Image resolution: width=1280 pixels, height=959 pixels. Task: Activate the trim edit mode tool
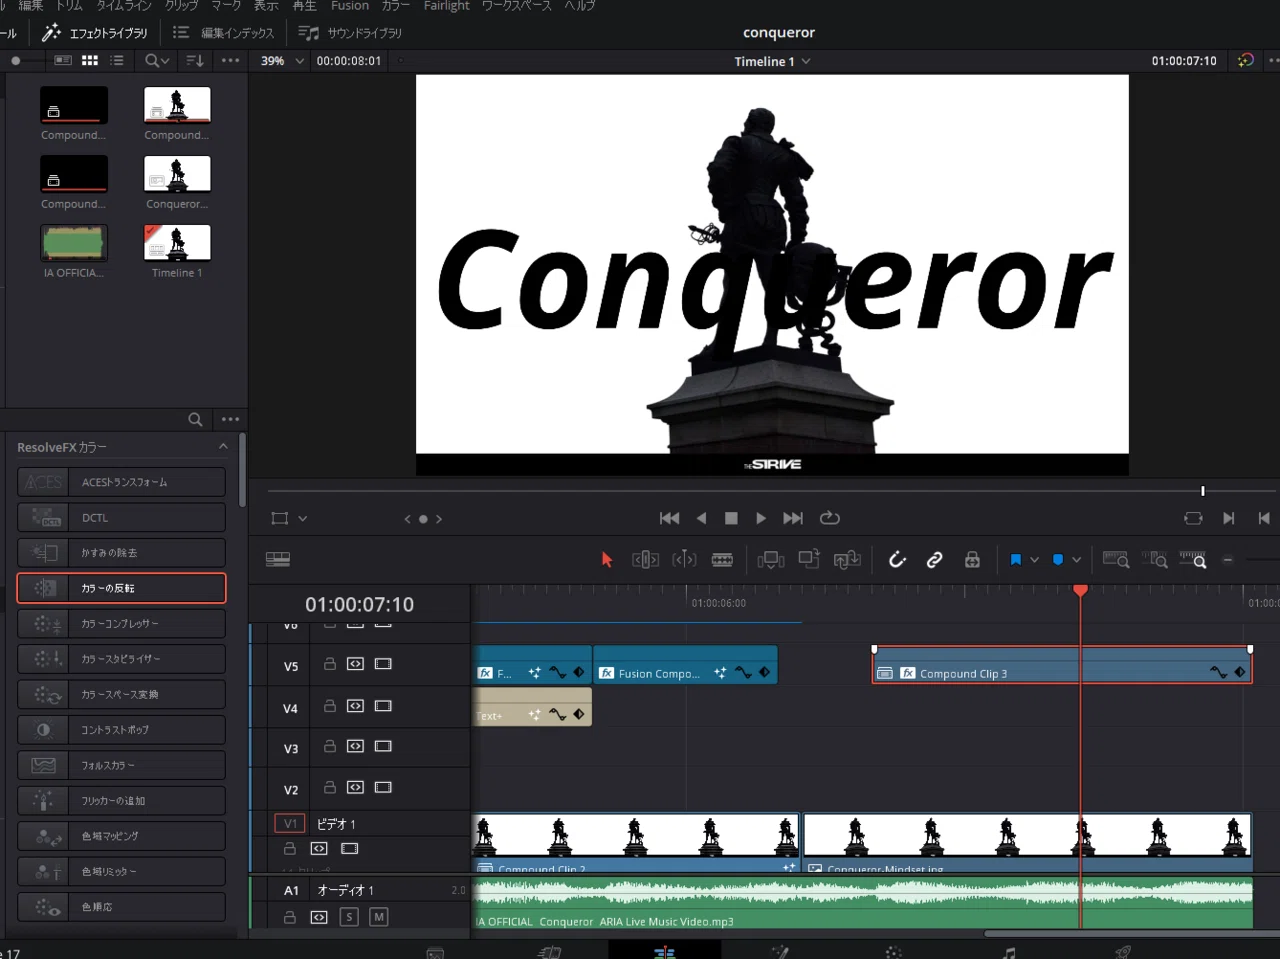point(645,560)
